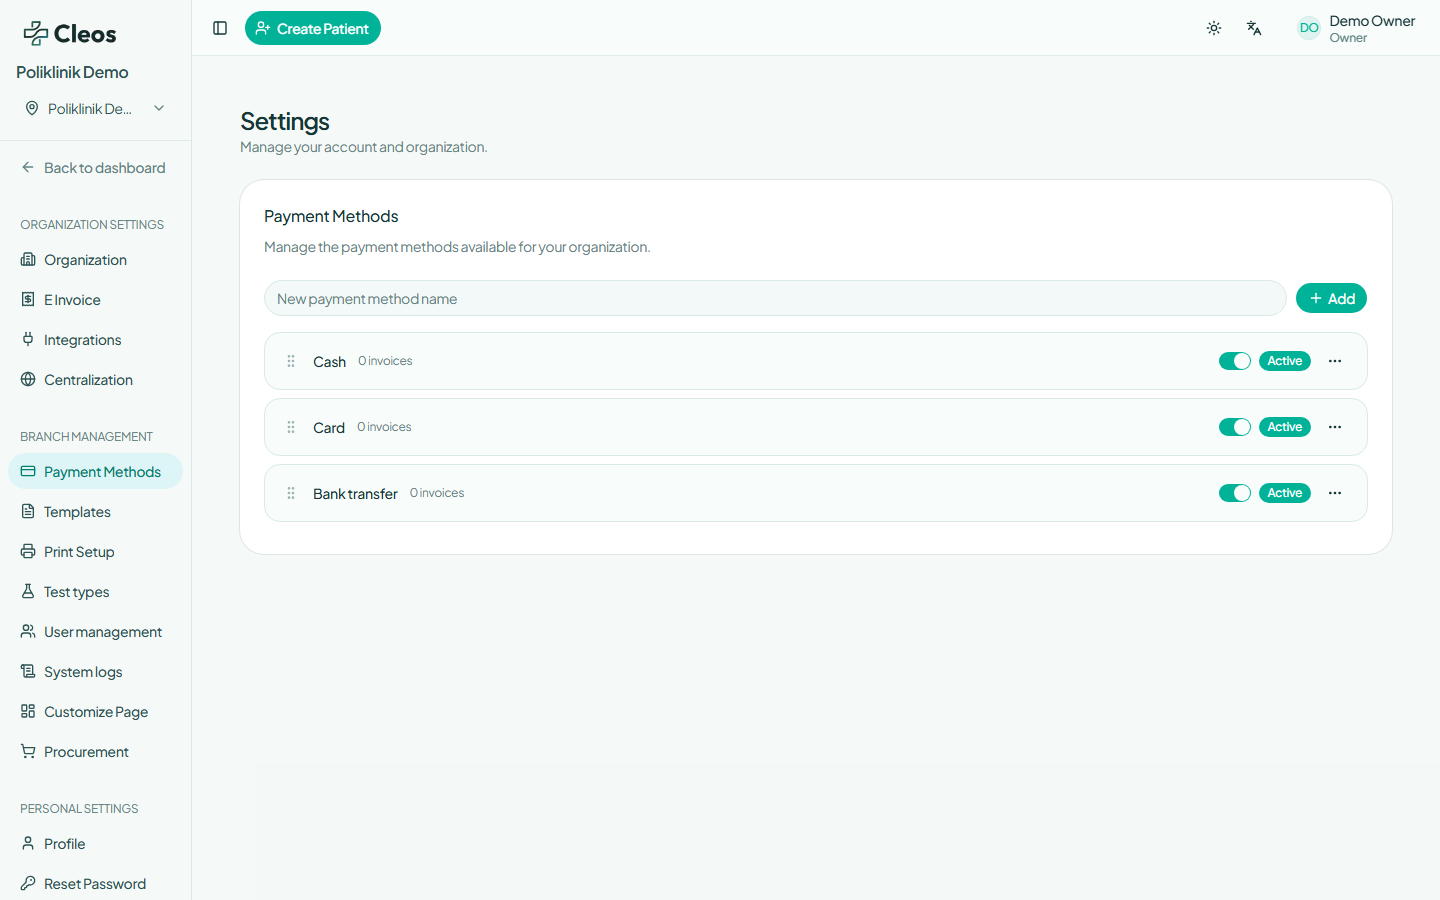The image size is (1440, 900).
Task: Click the Test types flask icon
Action: [28, 592]
